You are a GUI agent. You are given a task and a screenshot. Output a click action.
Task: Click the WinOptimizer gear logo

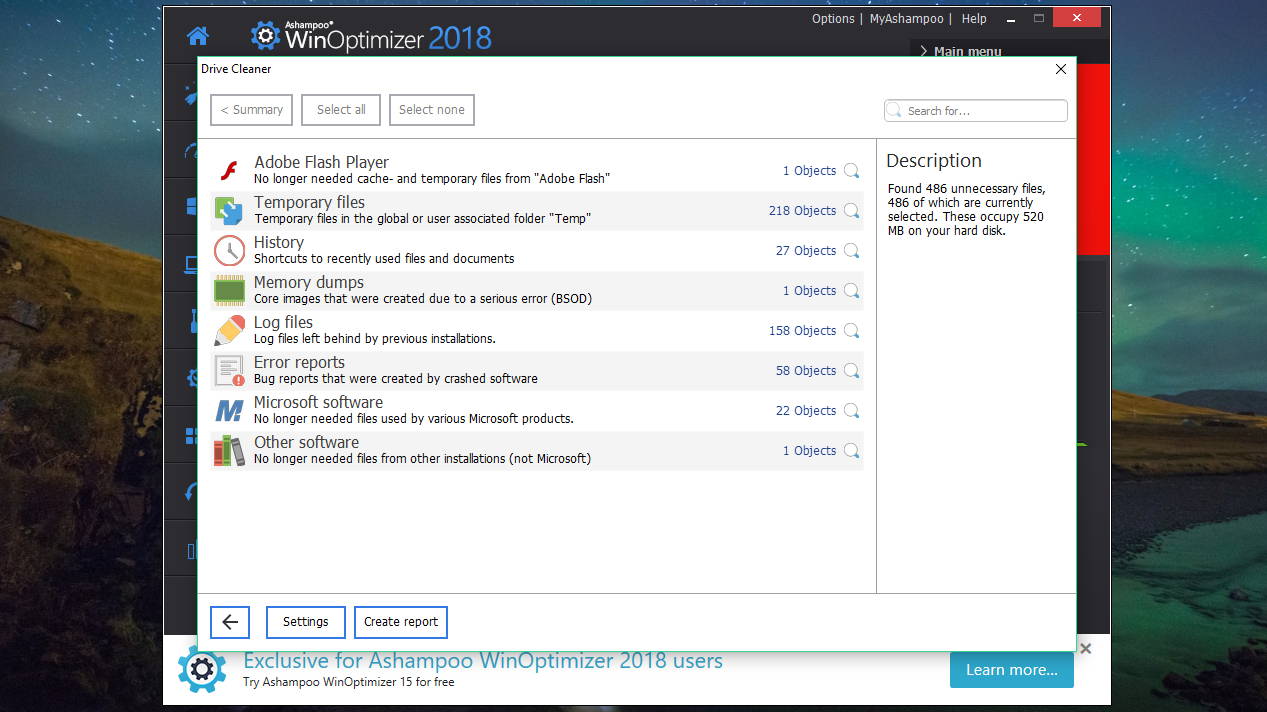click(265, 37)
